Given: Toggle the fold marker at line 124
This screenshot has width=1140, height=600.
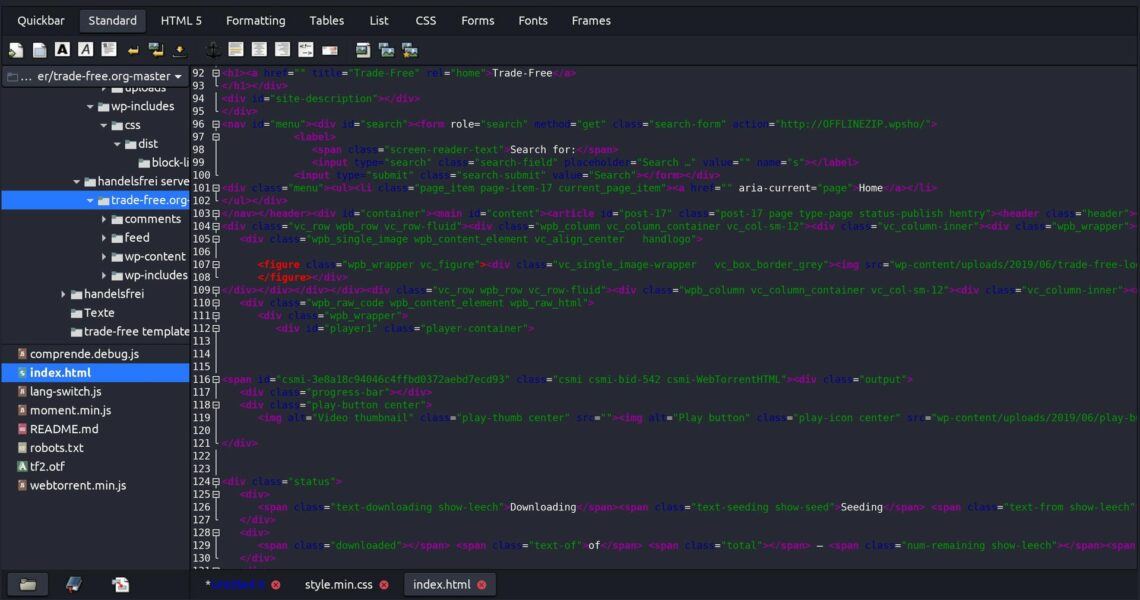Looking at the screenshot, I should pos(216,482).
